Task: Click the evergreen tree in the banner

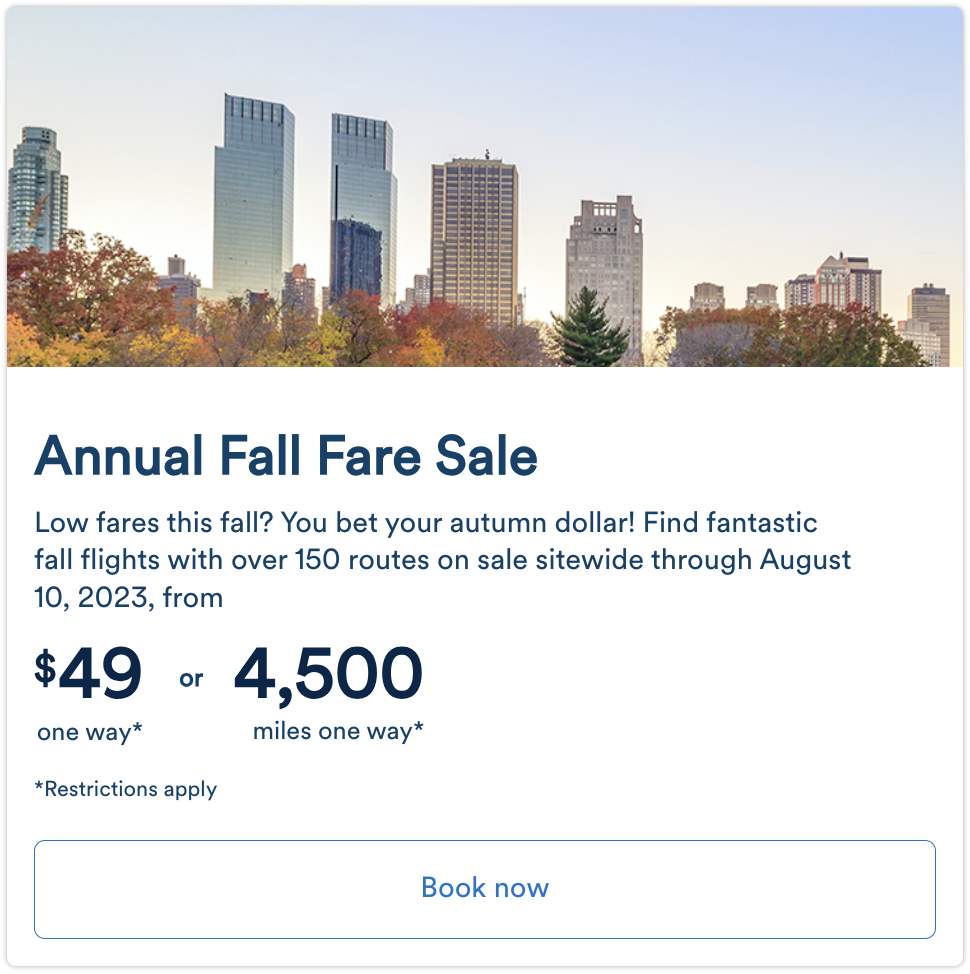Action: tap(589, 328)
